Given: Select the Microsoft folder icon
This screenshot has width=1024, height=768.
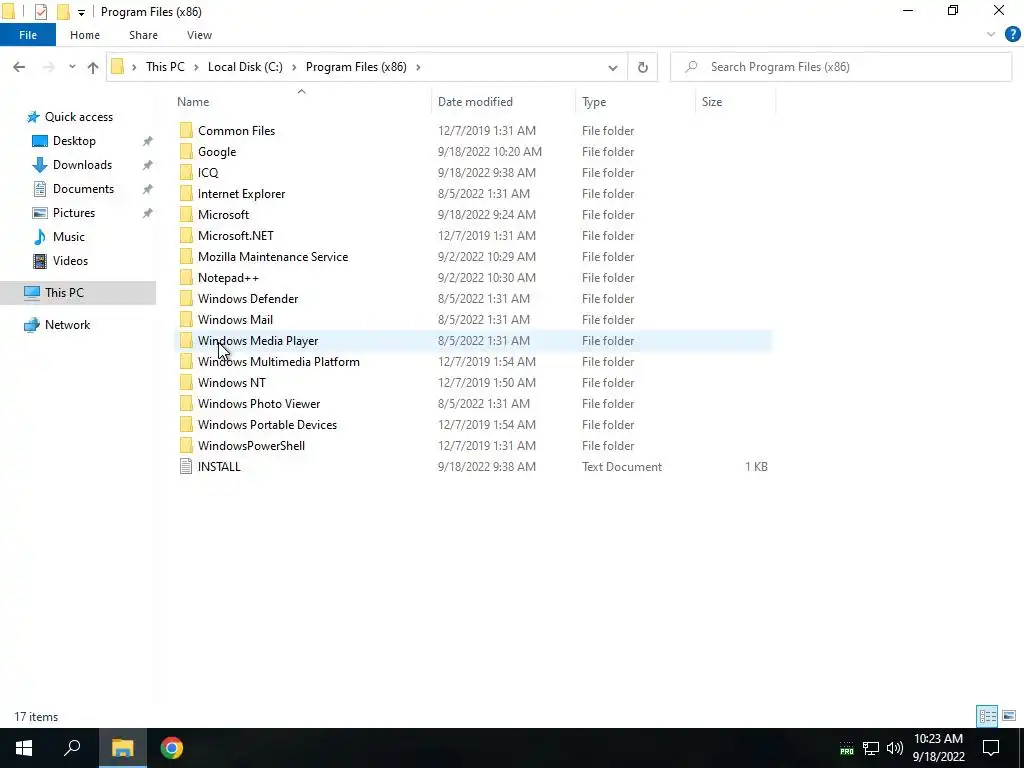Looking at the screenshot, I should click(x=186, y=215).
